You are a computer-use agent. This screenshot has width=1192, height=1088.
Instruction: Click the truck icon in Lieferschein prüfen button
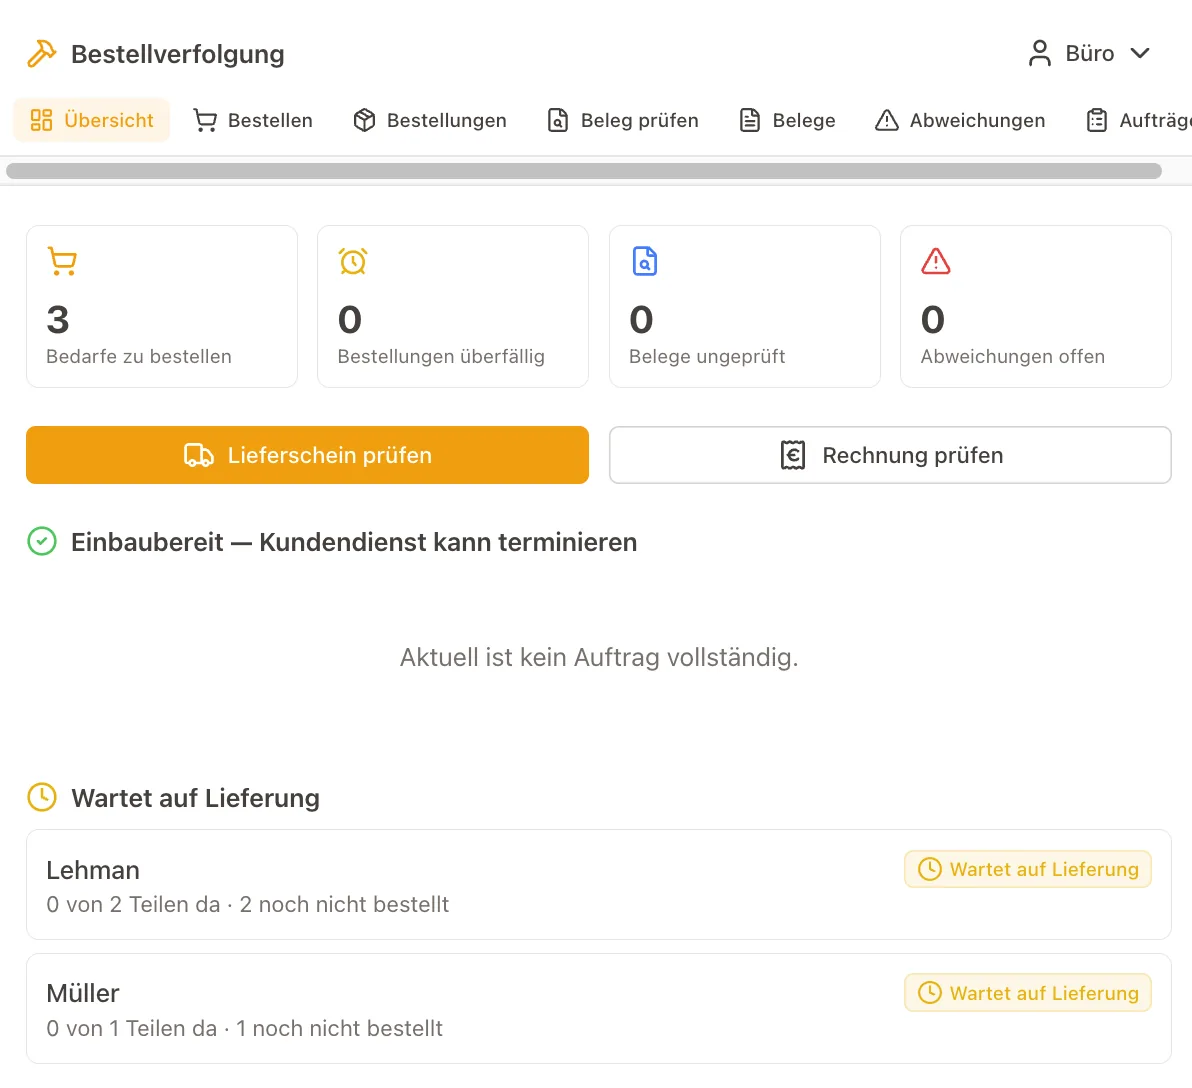coord(198,455)
